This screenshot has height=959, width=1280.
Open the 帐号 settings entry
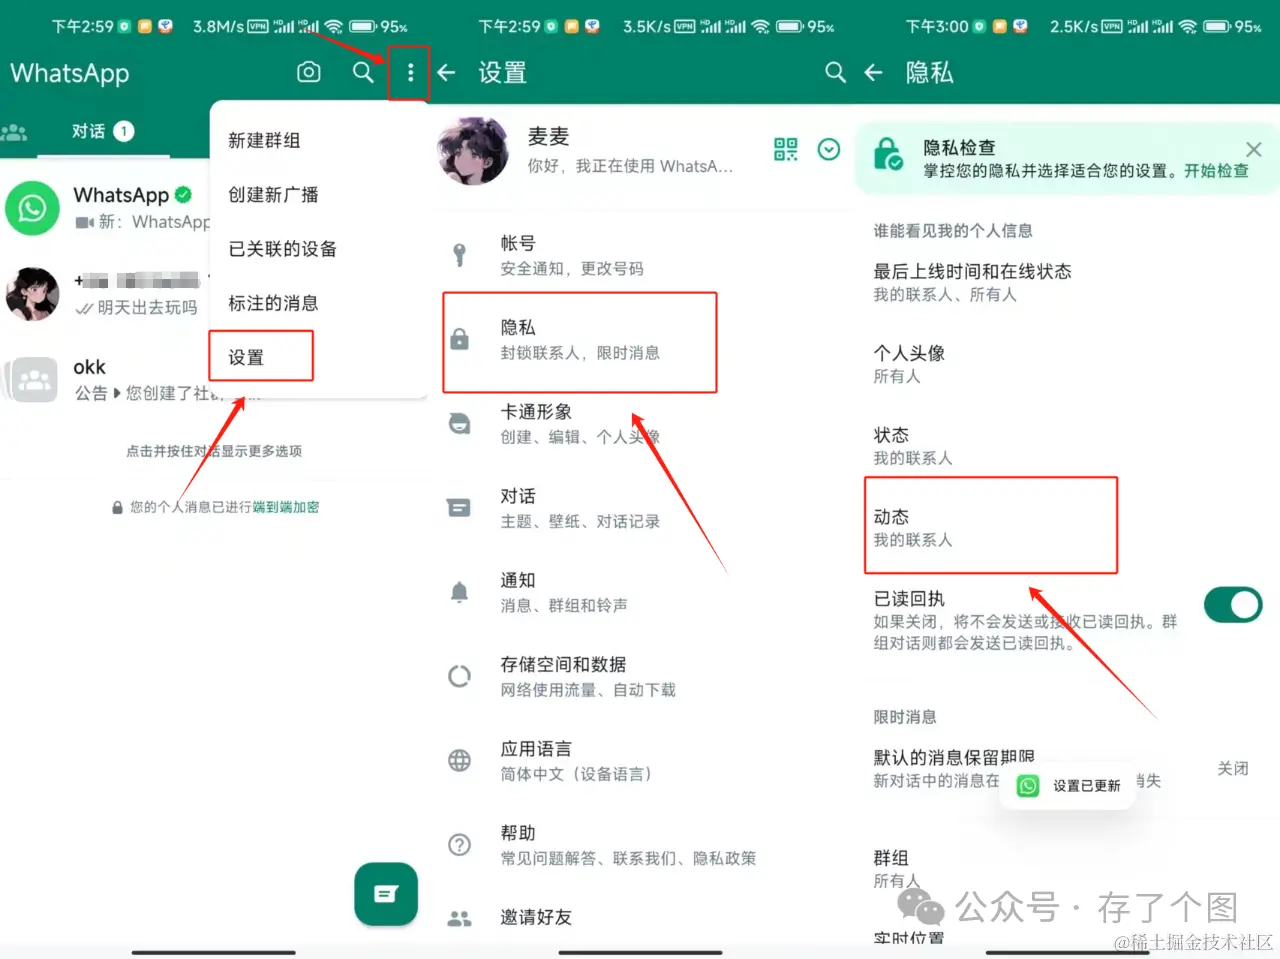(640, 255)
